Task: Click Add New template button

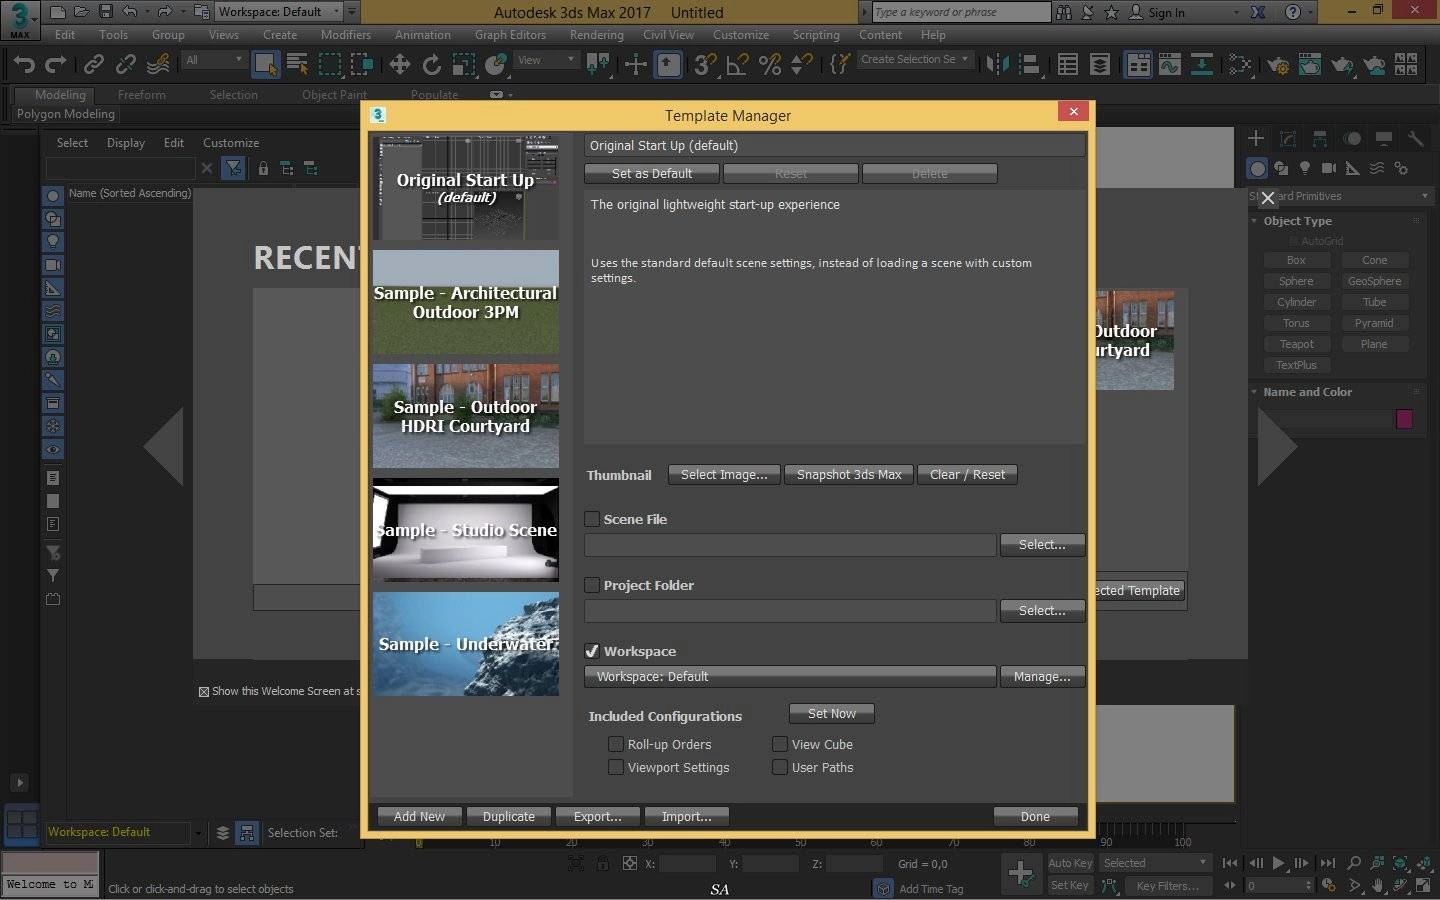Action: pos(419,817)
